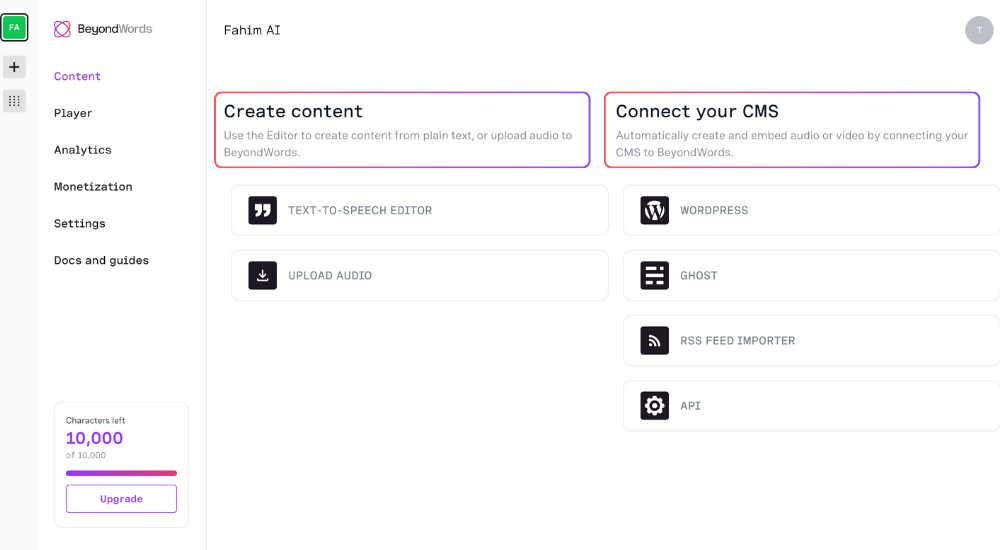Navigate to Monetization
This screenshot has width=1000, height=550.
[93, 186]
